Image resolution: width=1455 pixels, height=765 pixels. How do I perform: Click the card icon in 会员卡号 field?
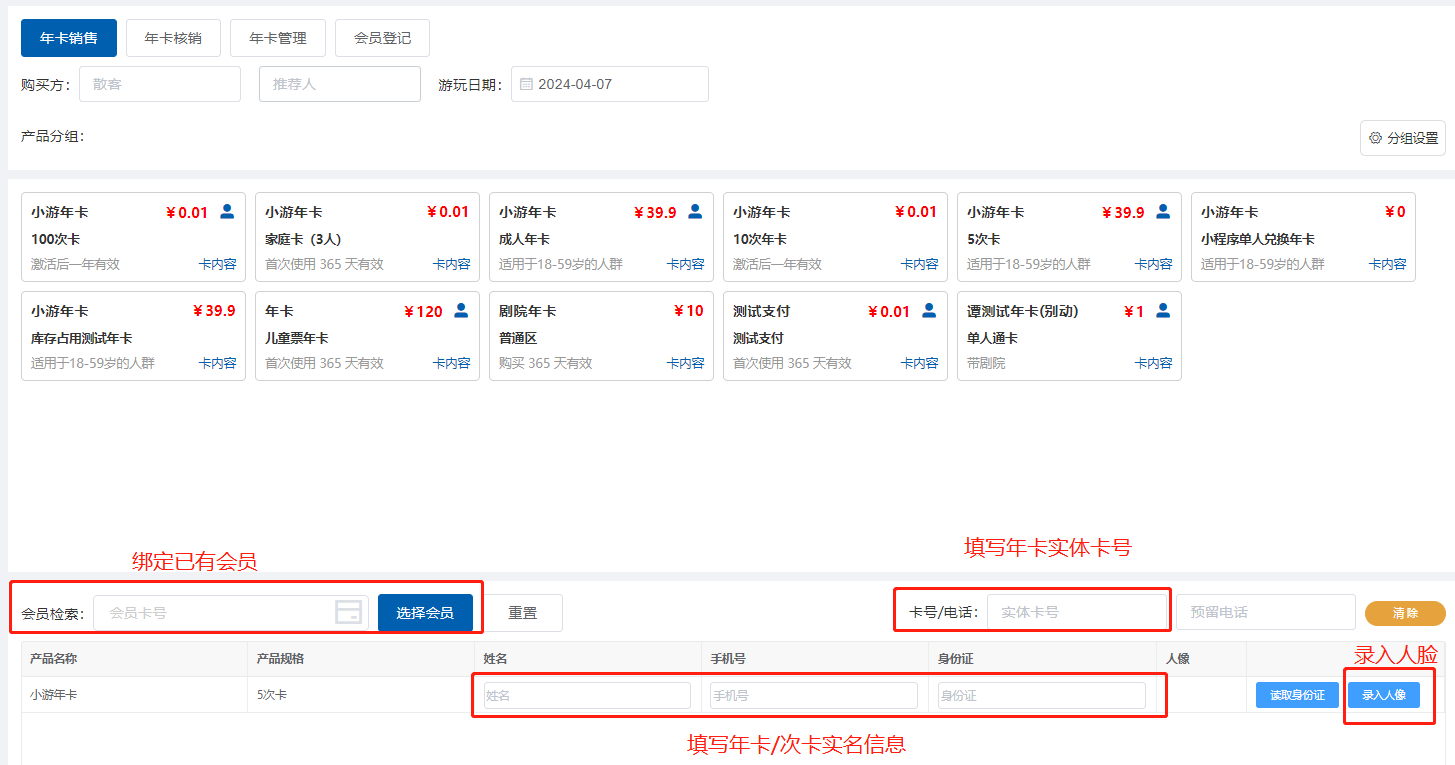[348, 613]
